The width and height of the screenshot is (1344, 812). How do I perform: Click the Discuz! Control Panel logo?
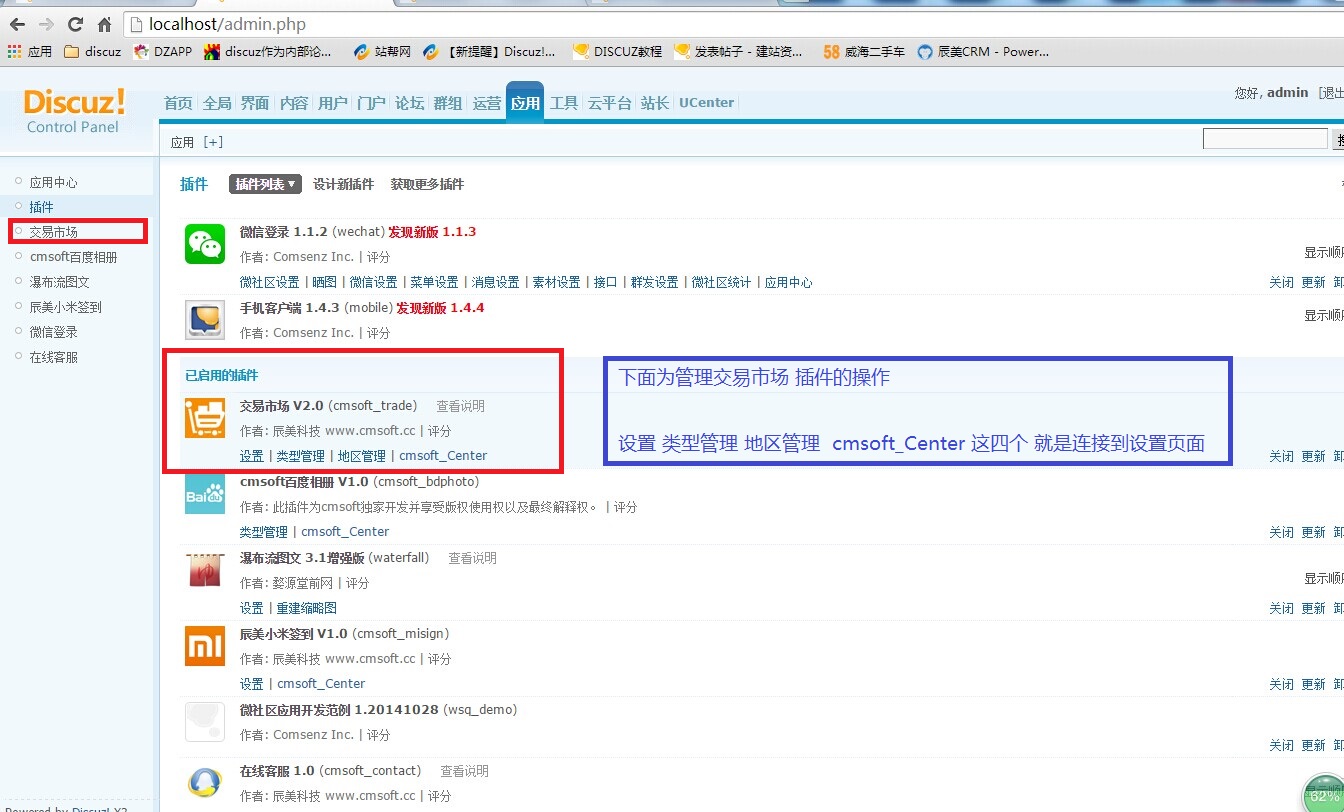[x=74, y=110]
